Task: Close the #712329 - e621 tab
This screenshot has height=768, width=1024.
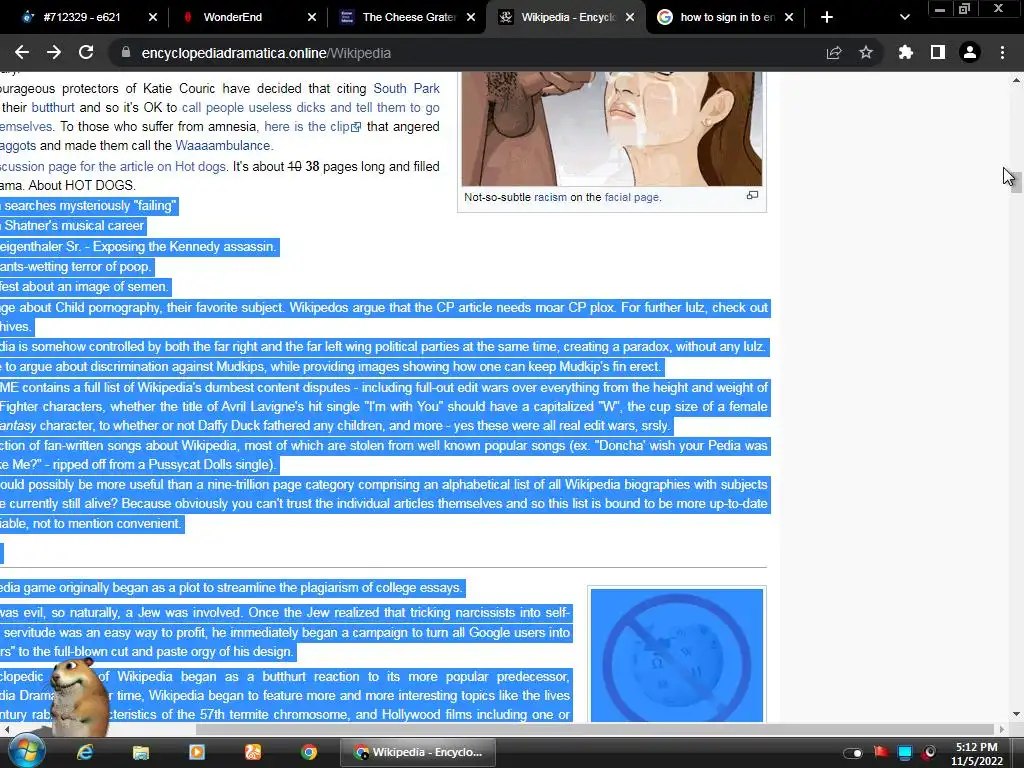Action: click(x=153, y=17)
